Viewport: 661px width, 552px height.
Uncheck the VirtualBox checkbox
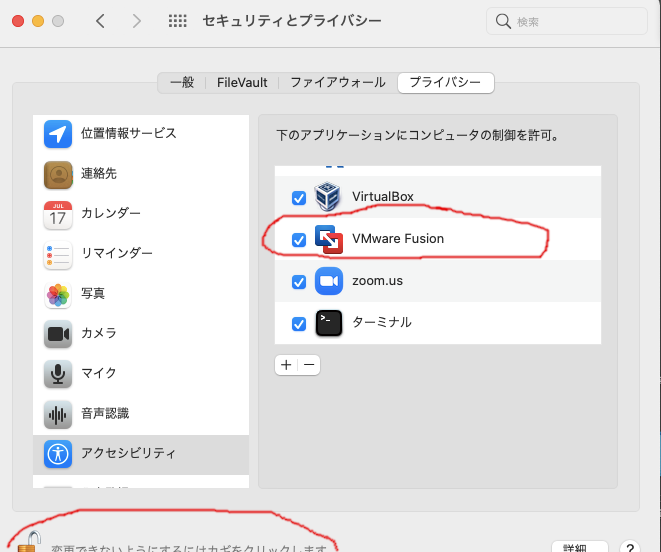pyautogui.click(x=299, y=198)
